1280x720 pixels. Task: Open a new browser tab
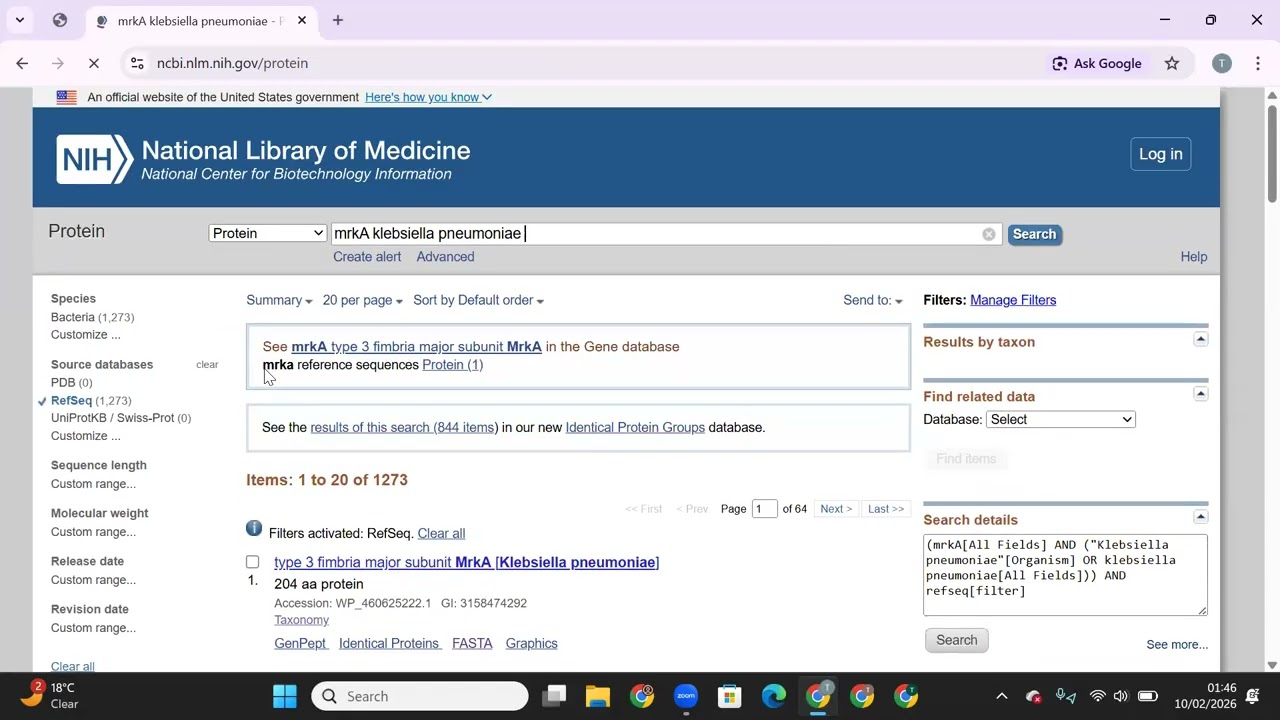click(338, 20)
